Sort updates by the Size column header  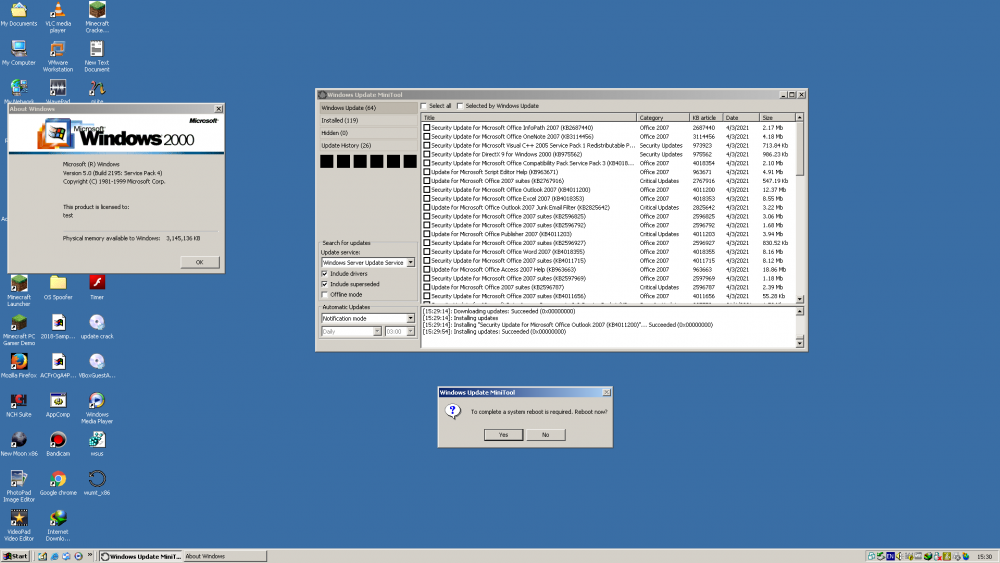[x=777, y=118]
